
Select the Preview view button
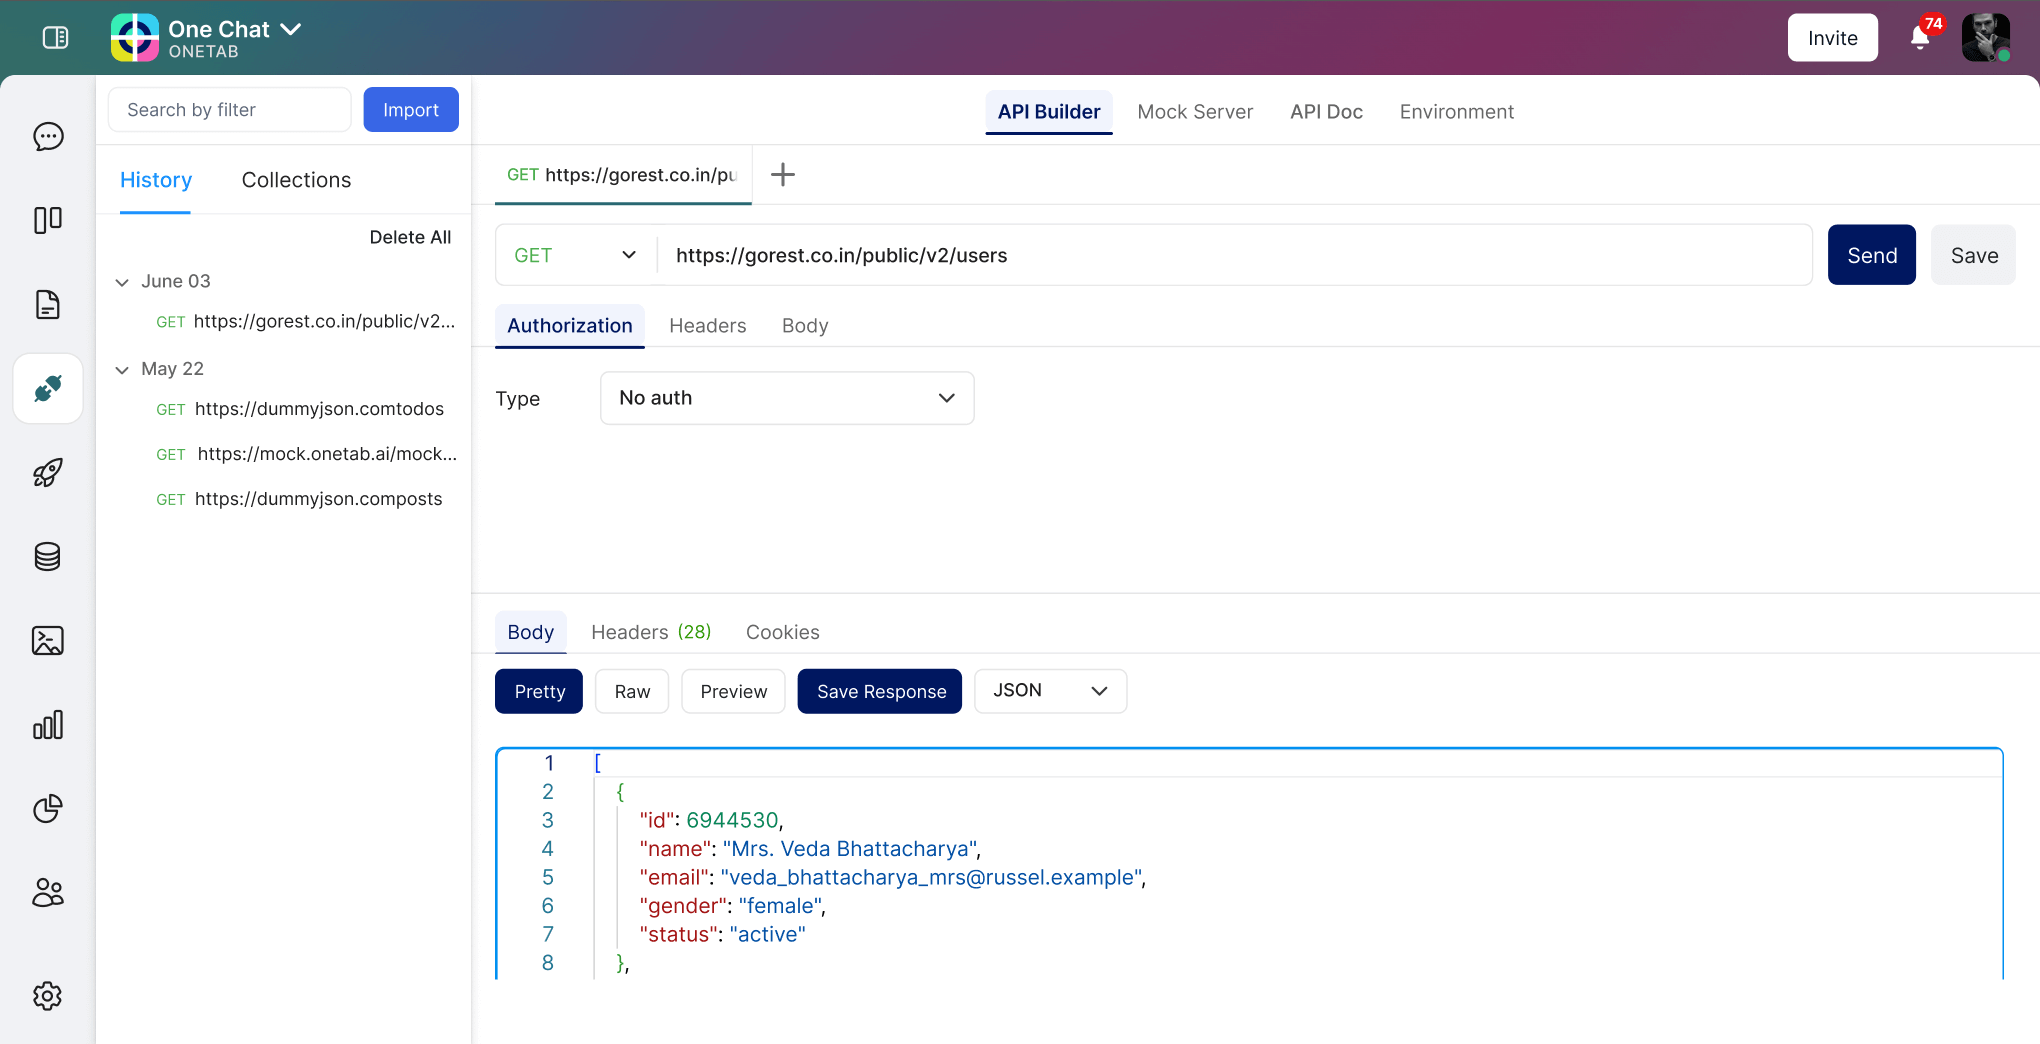pos(733,691)
